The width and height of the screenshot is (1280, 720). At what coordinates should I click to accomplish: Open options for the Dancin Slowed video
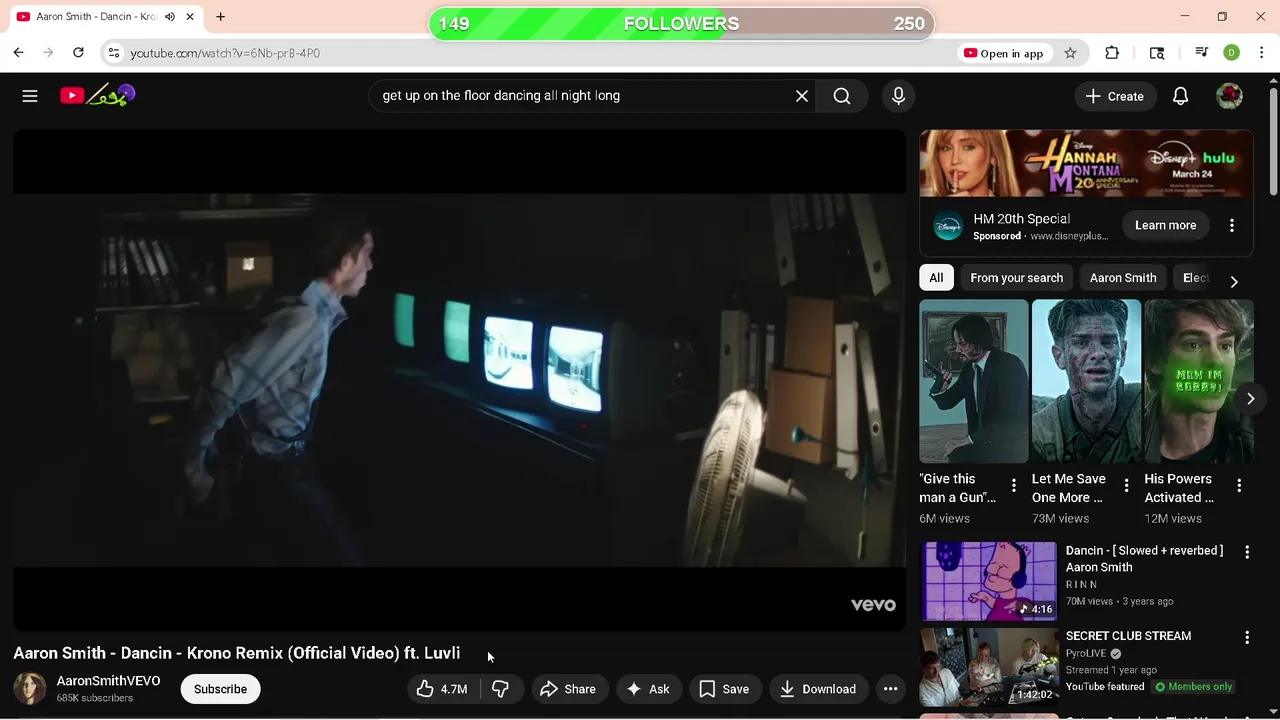[x=1247, y=552]
